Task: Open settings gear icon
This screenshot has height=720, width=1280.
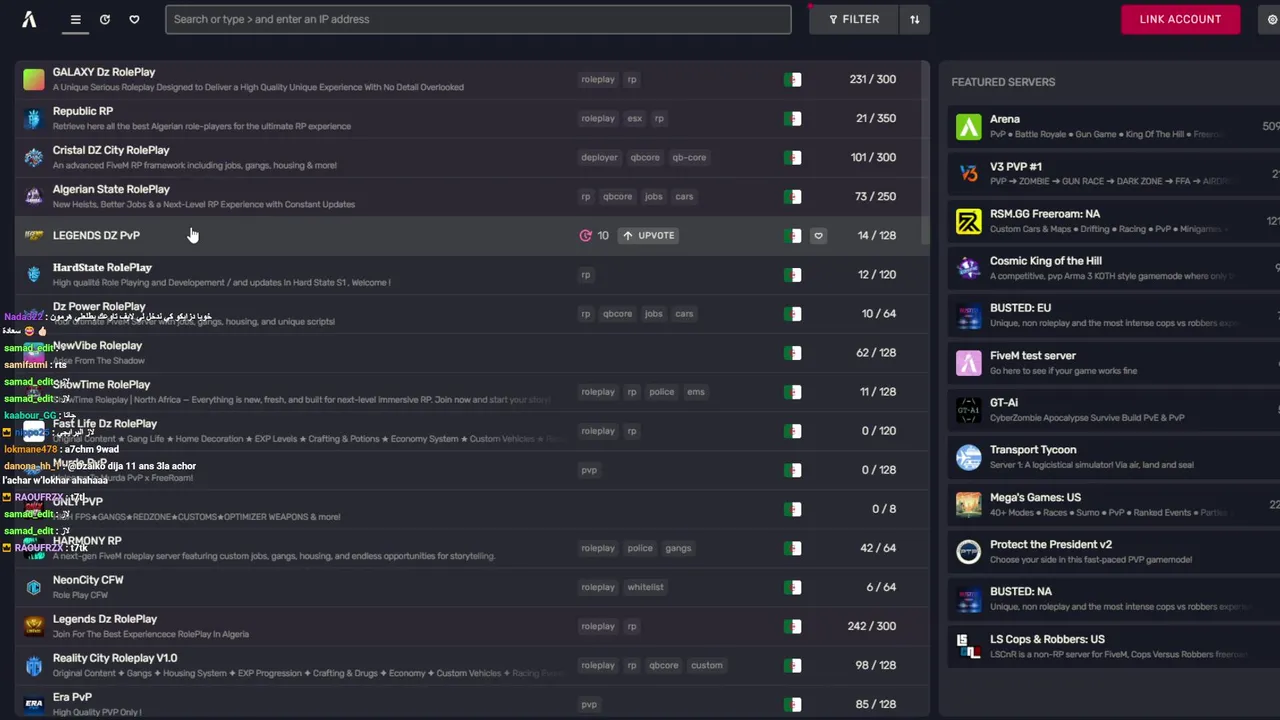Action: [x=1272, y=19]
